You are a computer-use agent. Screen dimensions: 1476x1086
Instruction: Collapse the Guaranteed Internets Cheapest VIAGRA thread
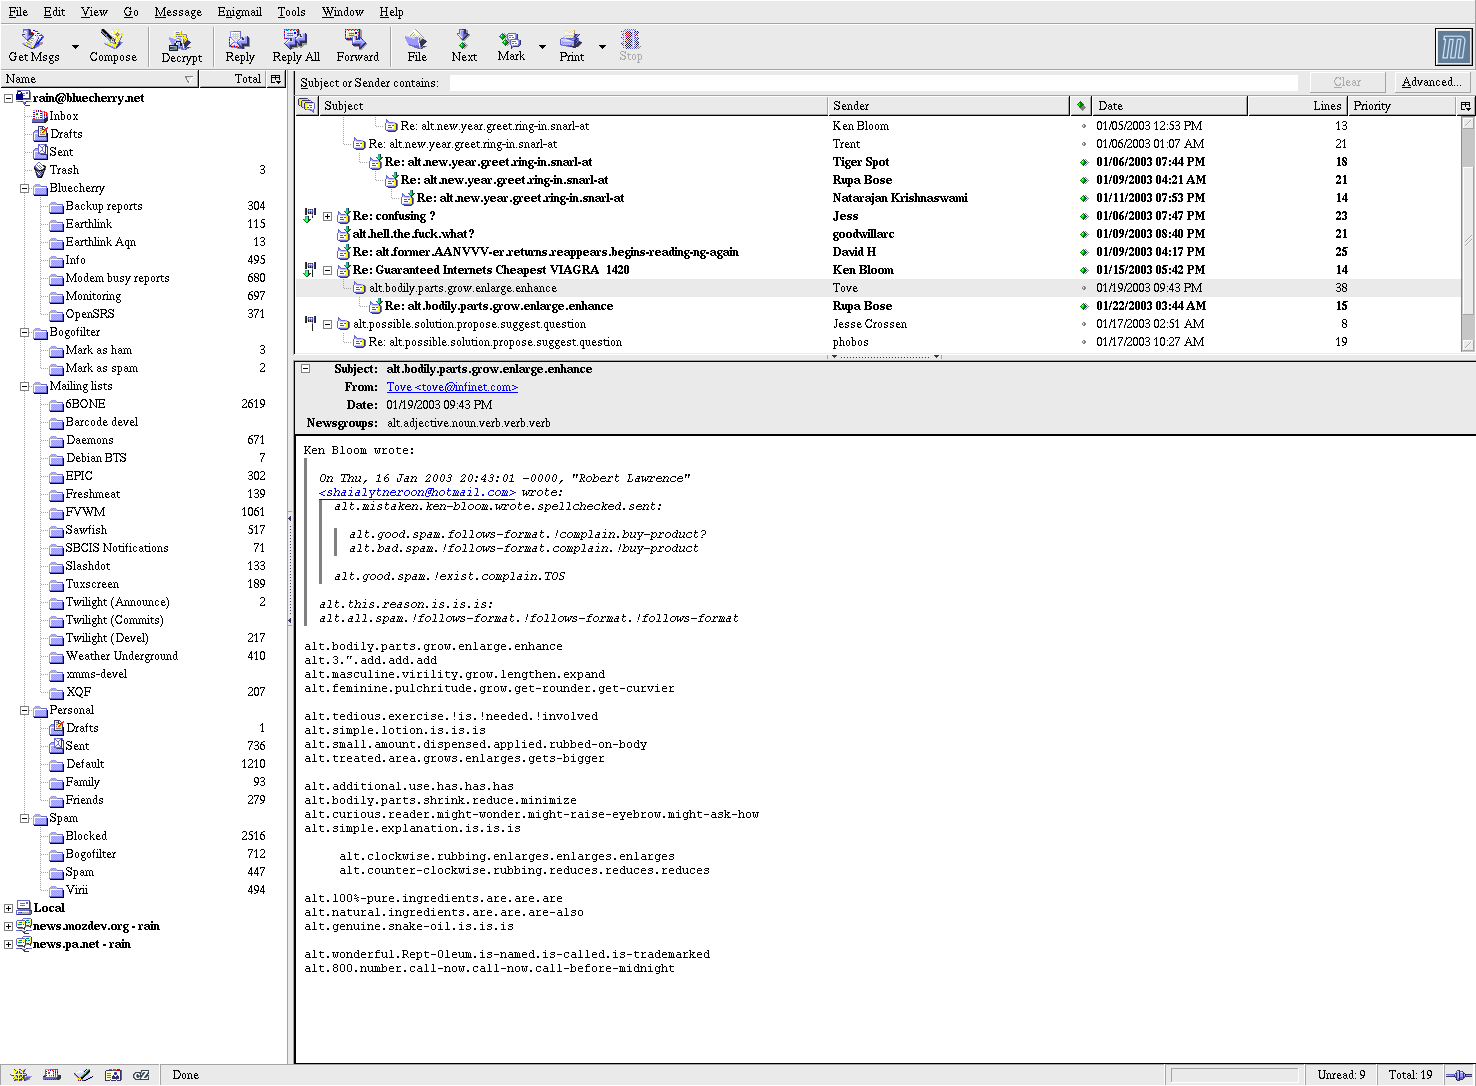[327, 270]
